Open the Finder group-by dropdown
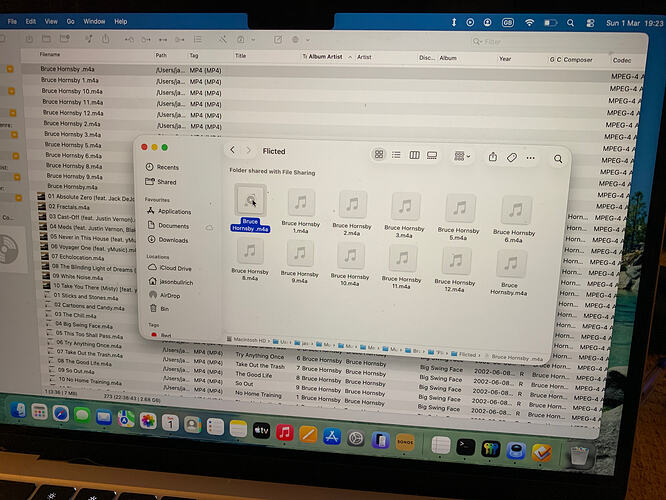The height and width of the screenshot is (500, 666). point(462,156)
